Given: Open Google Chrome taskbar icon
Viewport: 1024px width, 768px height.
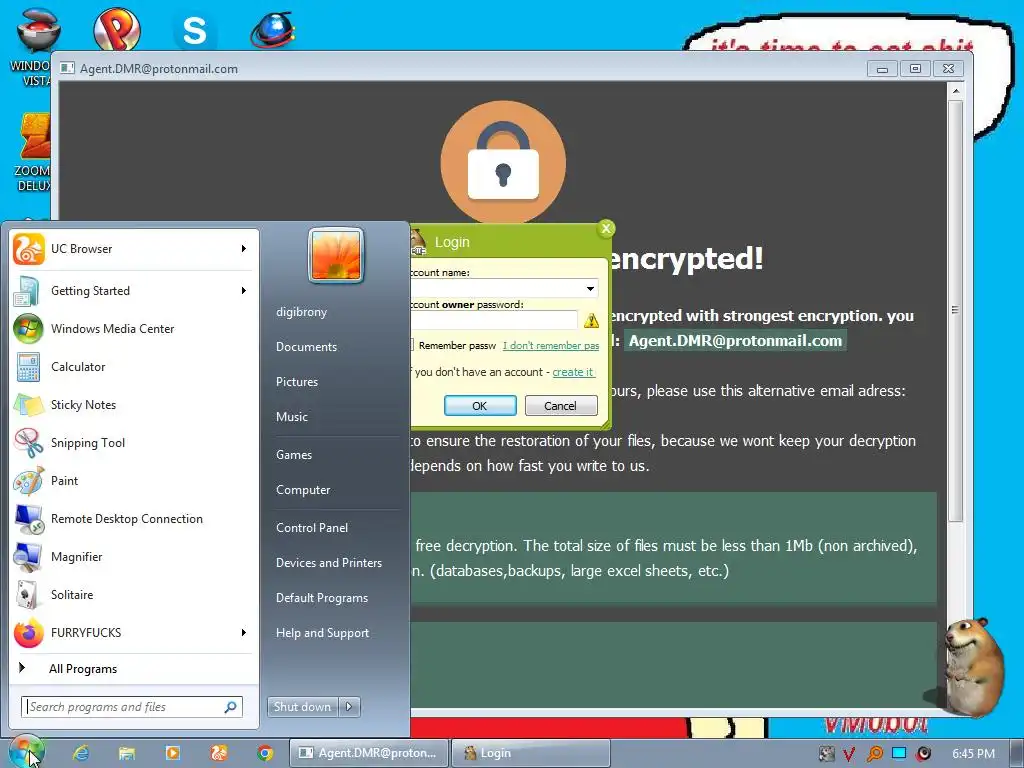Looking at the screenshot, I should click(264, 753).
